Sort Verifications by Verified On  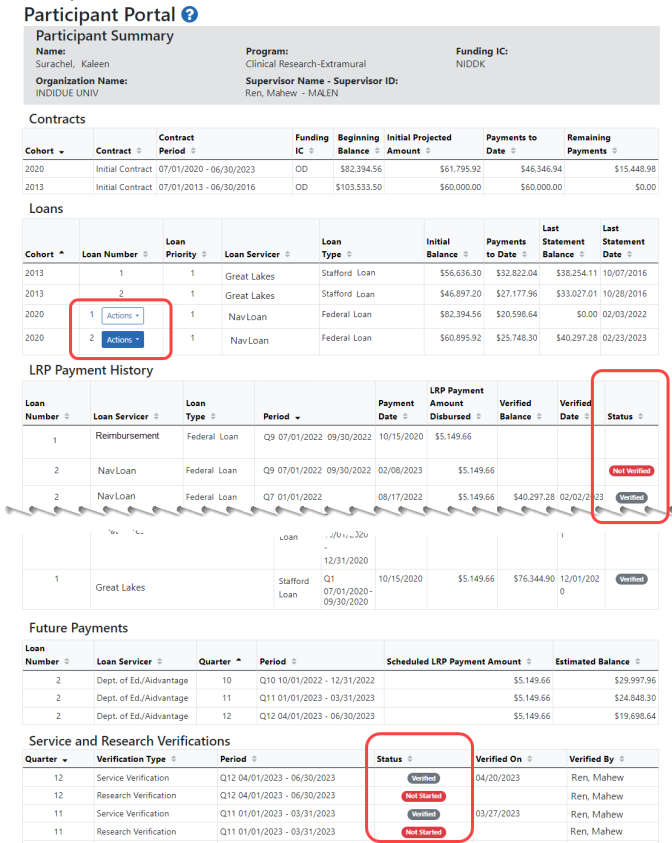pos(504,759)
